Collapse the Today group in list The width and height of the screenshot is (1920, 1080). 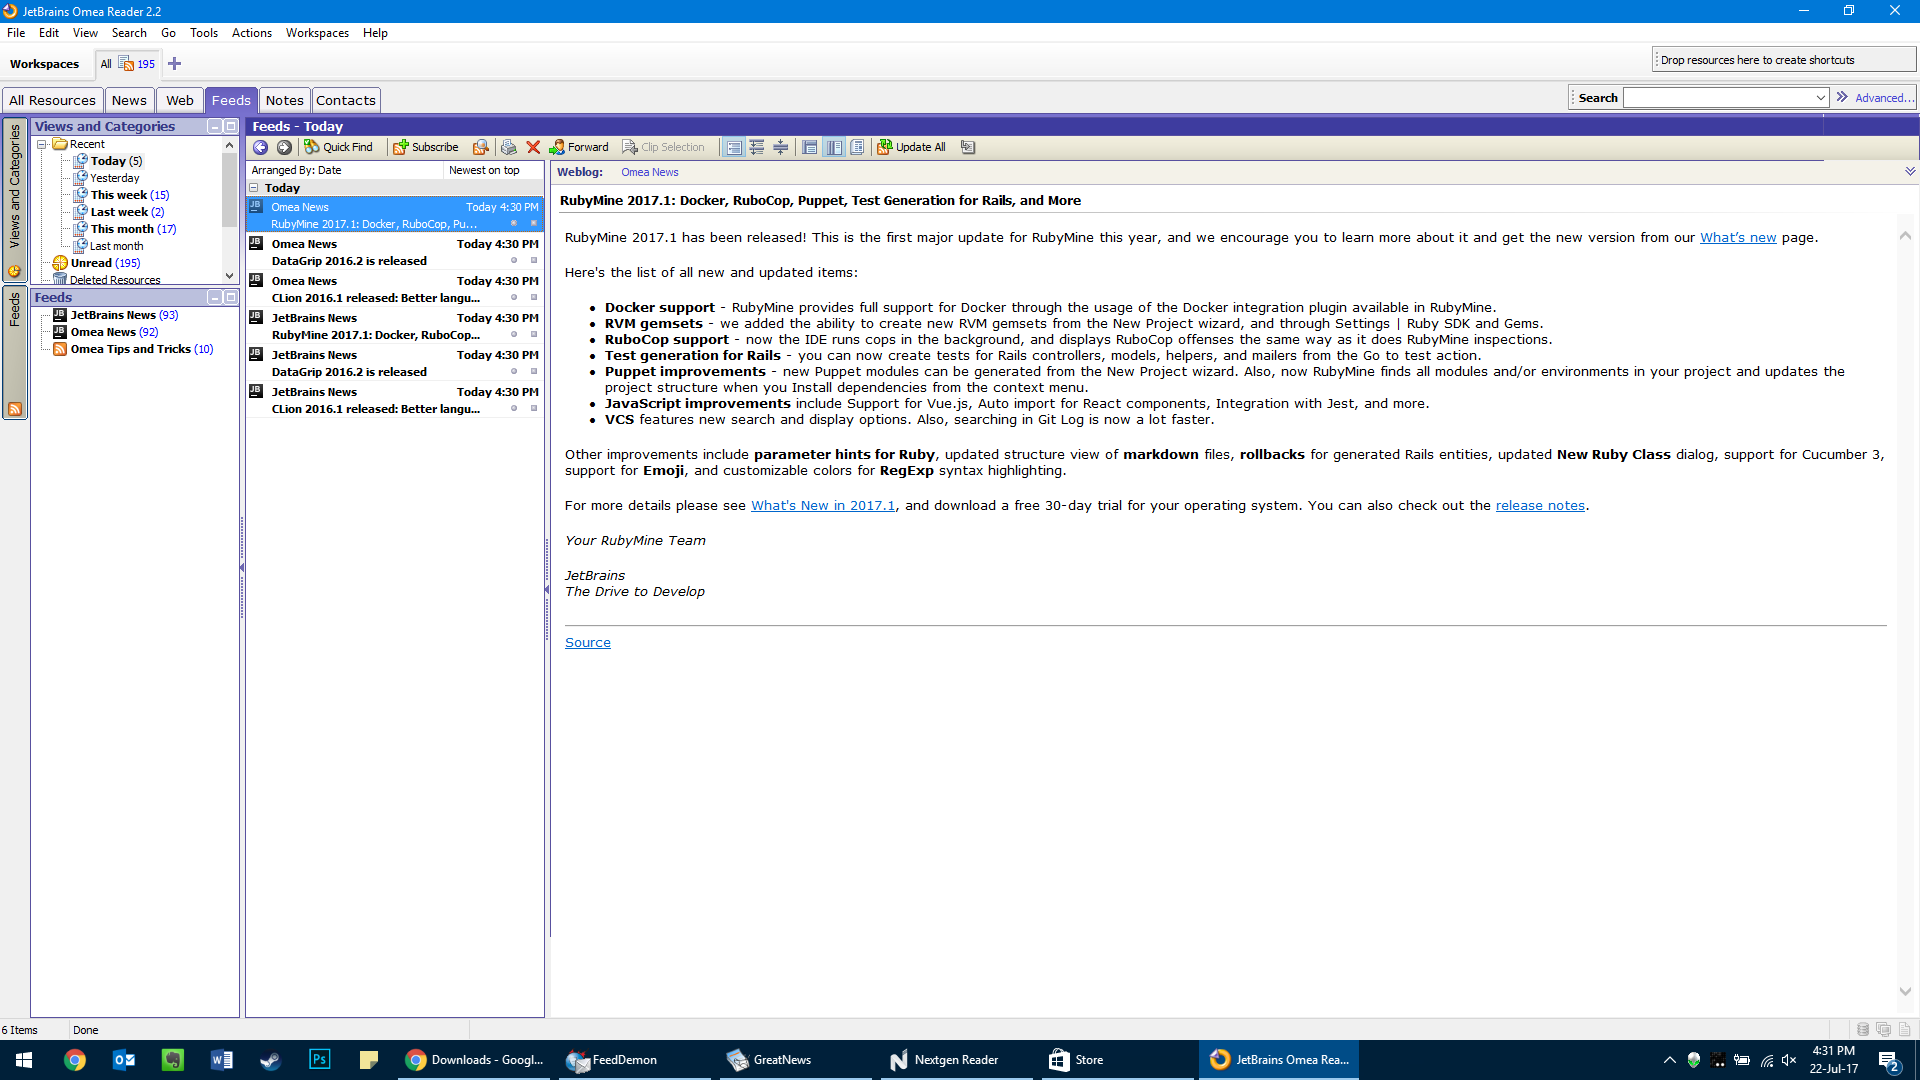tap(254, 188)
